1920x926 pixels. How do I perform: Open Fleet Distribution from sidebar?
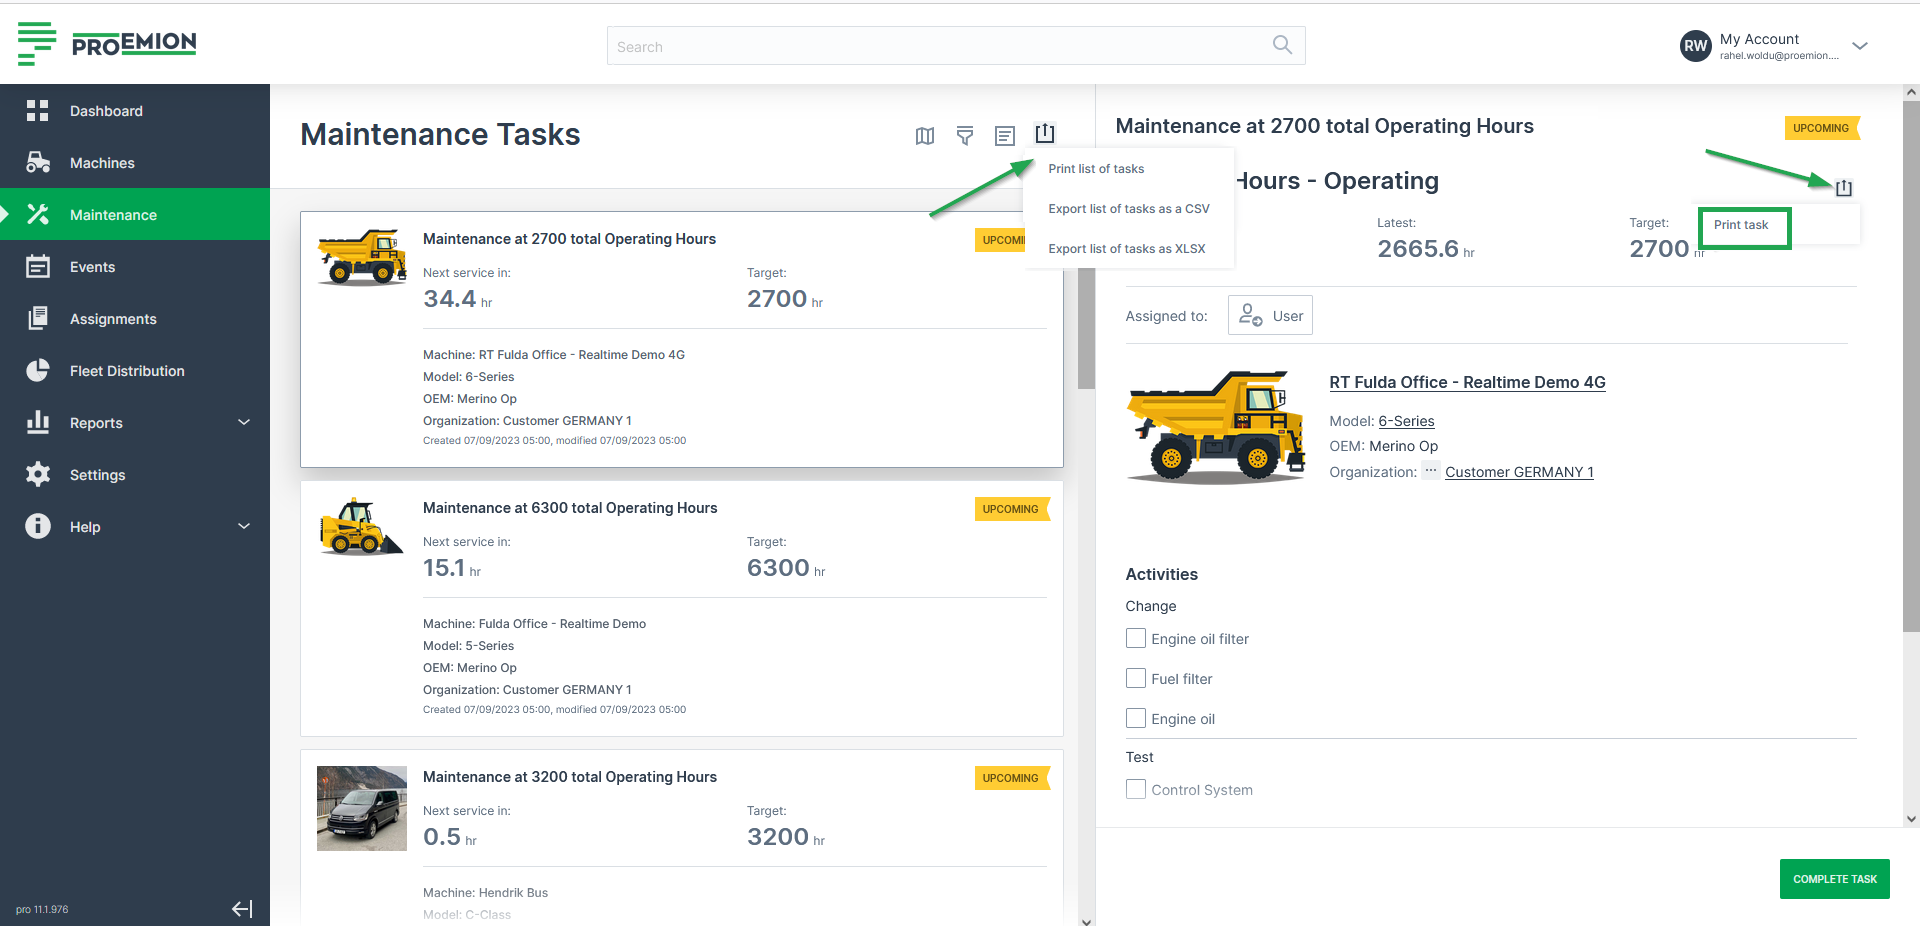(127, 371)
